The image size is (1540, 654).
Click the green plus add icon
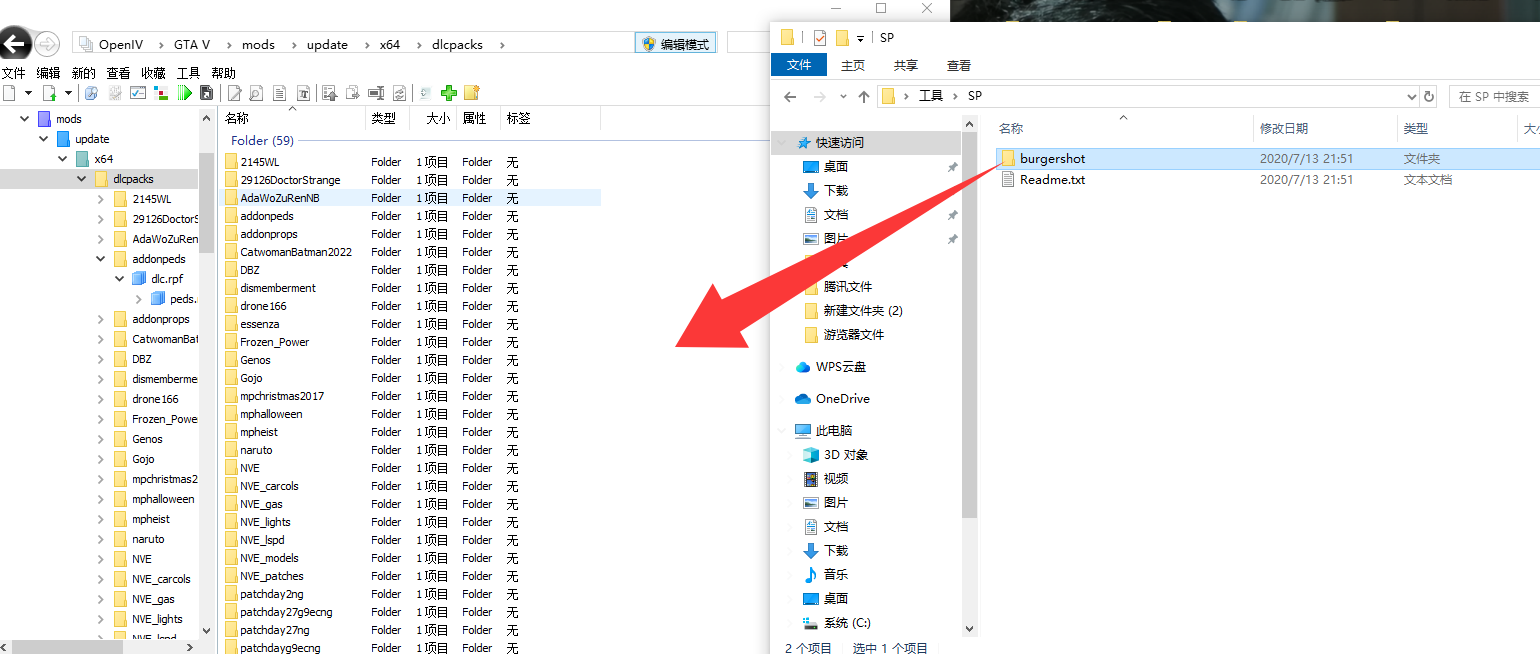click(x=449, y=93)
